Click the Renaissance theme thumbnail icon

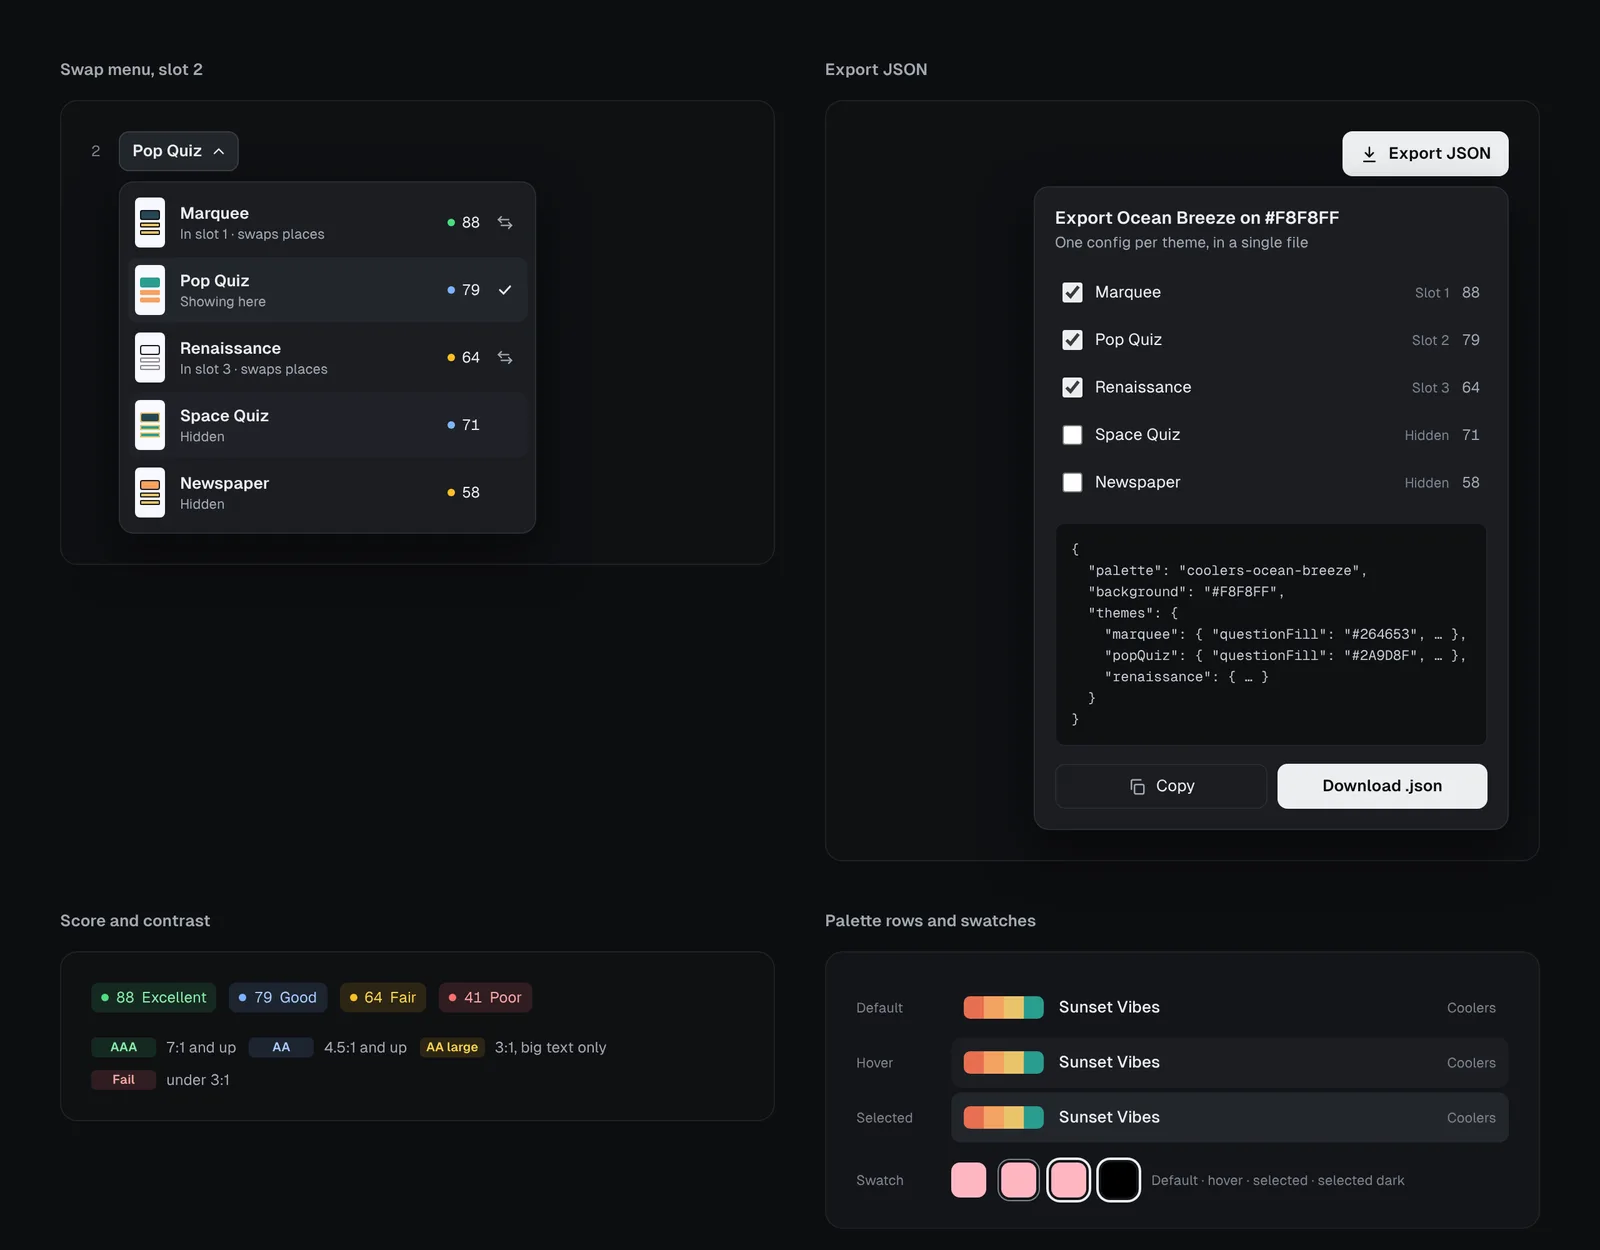pyautogui.click(x=150, y=357)
